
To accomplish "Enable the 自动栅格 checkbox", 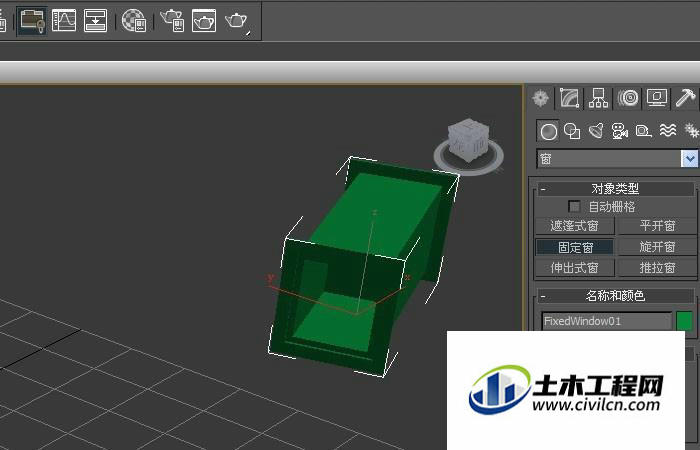I will coord(574,207).
